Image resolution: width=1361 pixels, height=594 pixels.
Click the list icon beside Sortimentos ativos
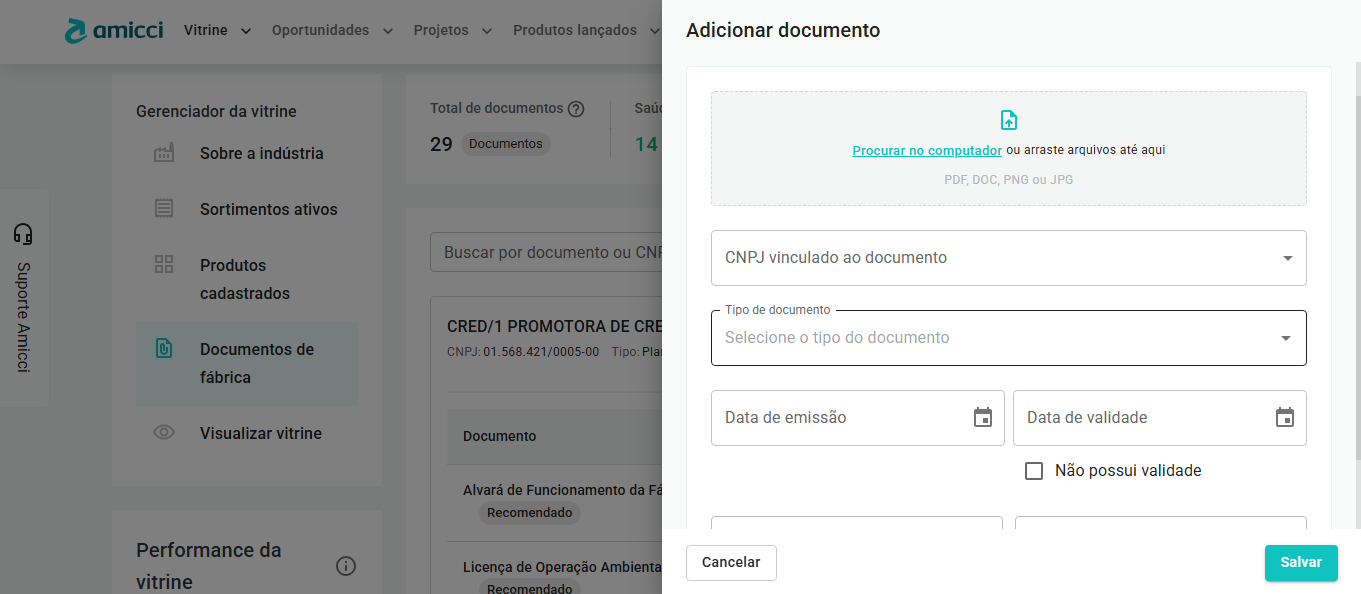pos(164,209)
